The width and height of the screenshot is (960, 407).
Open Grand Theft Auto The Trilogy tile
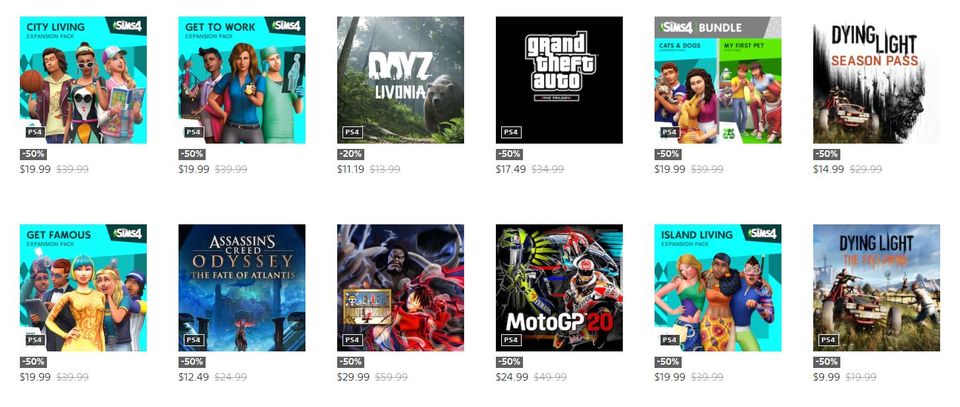(559, 80)
